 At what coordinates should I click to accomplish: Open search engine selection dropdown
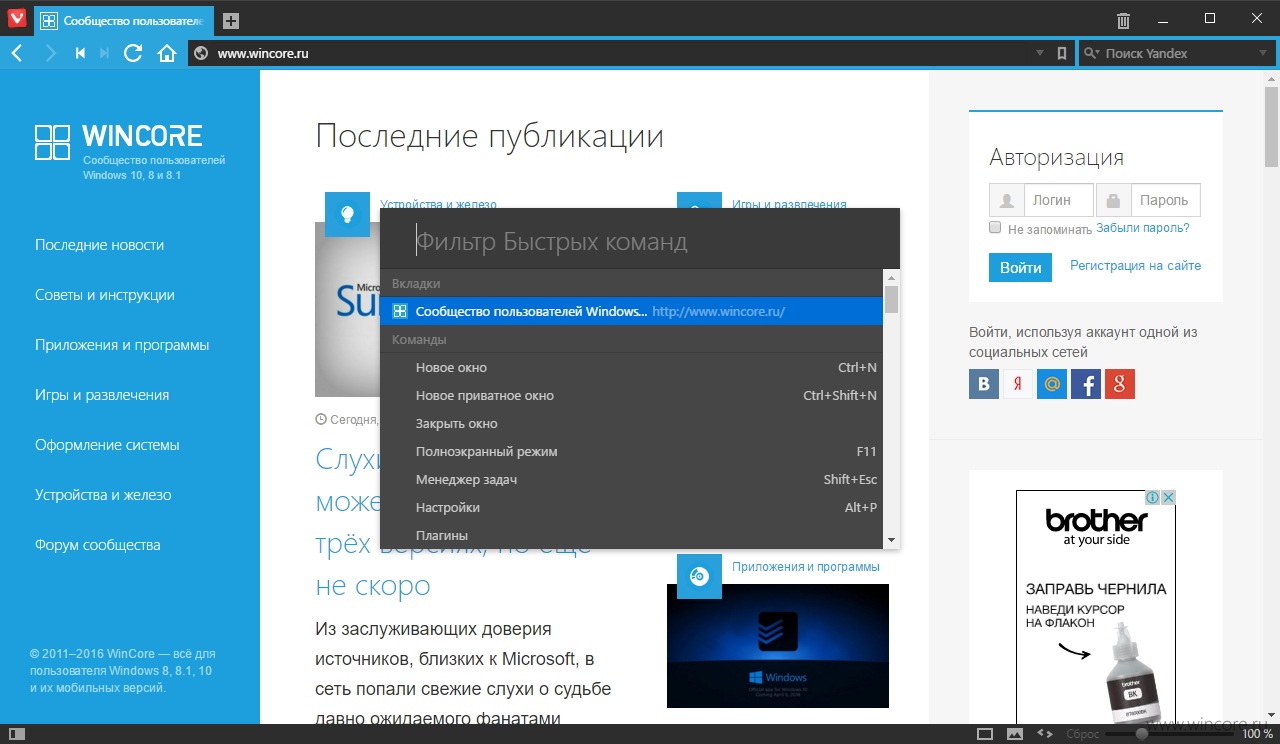coord(1263,54)
